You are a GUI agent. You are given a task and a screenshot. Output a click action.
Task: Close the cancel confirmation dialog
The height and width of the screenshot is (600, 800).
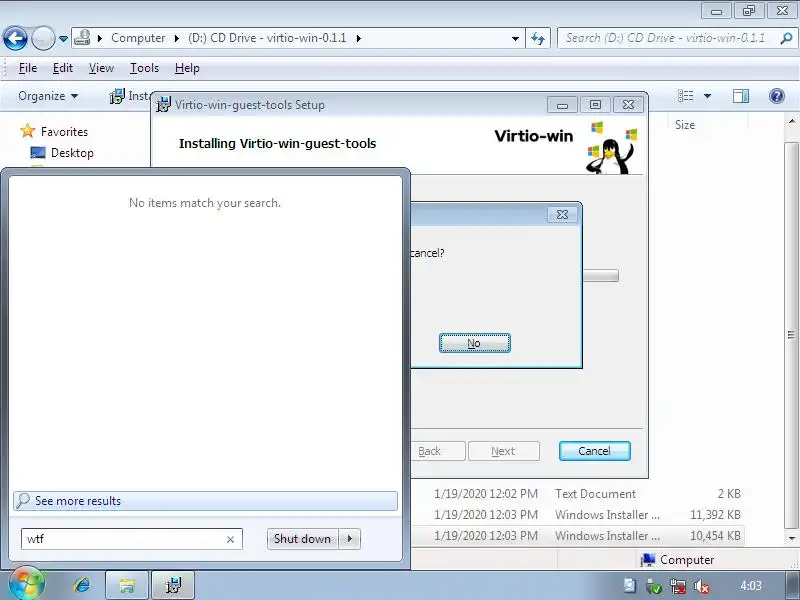562,215
